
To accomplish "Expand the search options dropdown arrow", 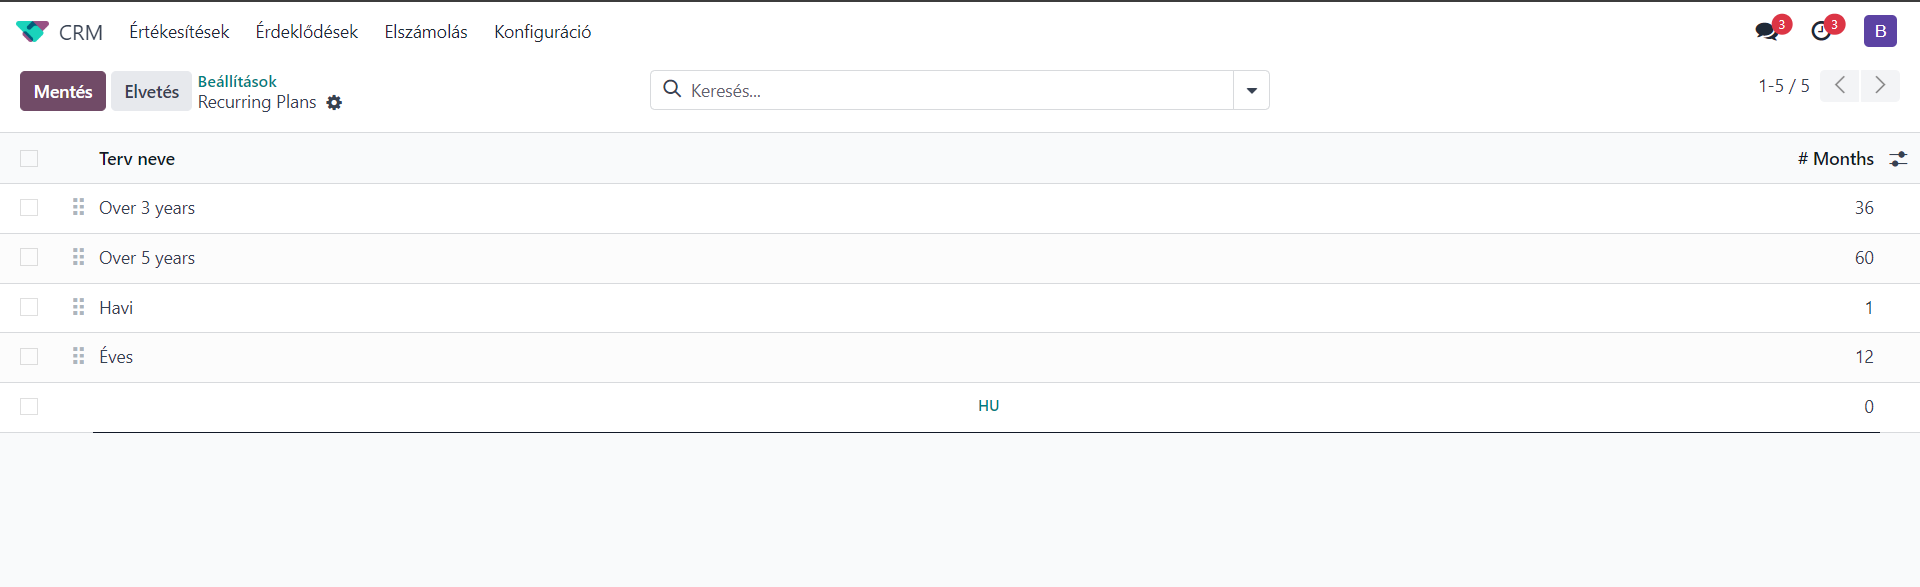I will tap(1251, 90).
